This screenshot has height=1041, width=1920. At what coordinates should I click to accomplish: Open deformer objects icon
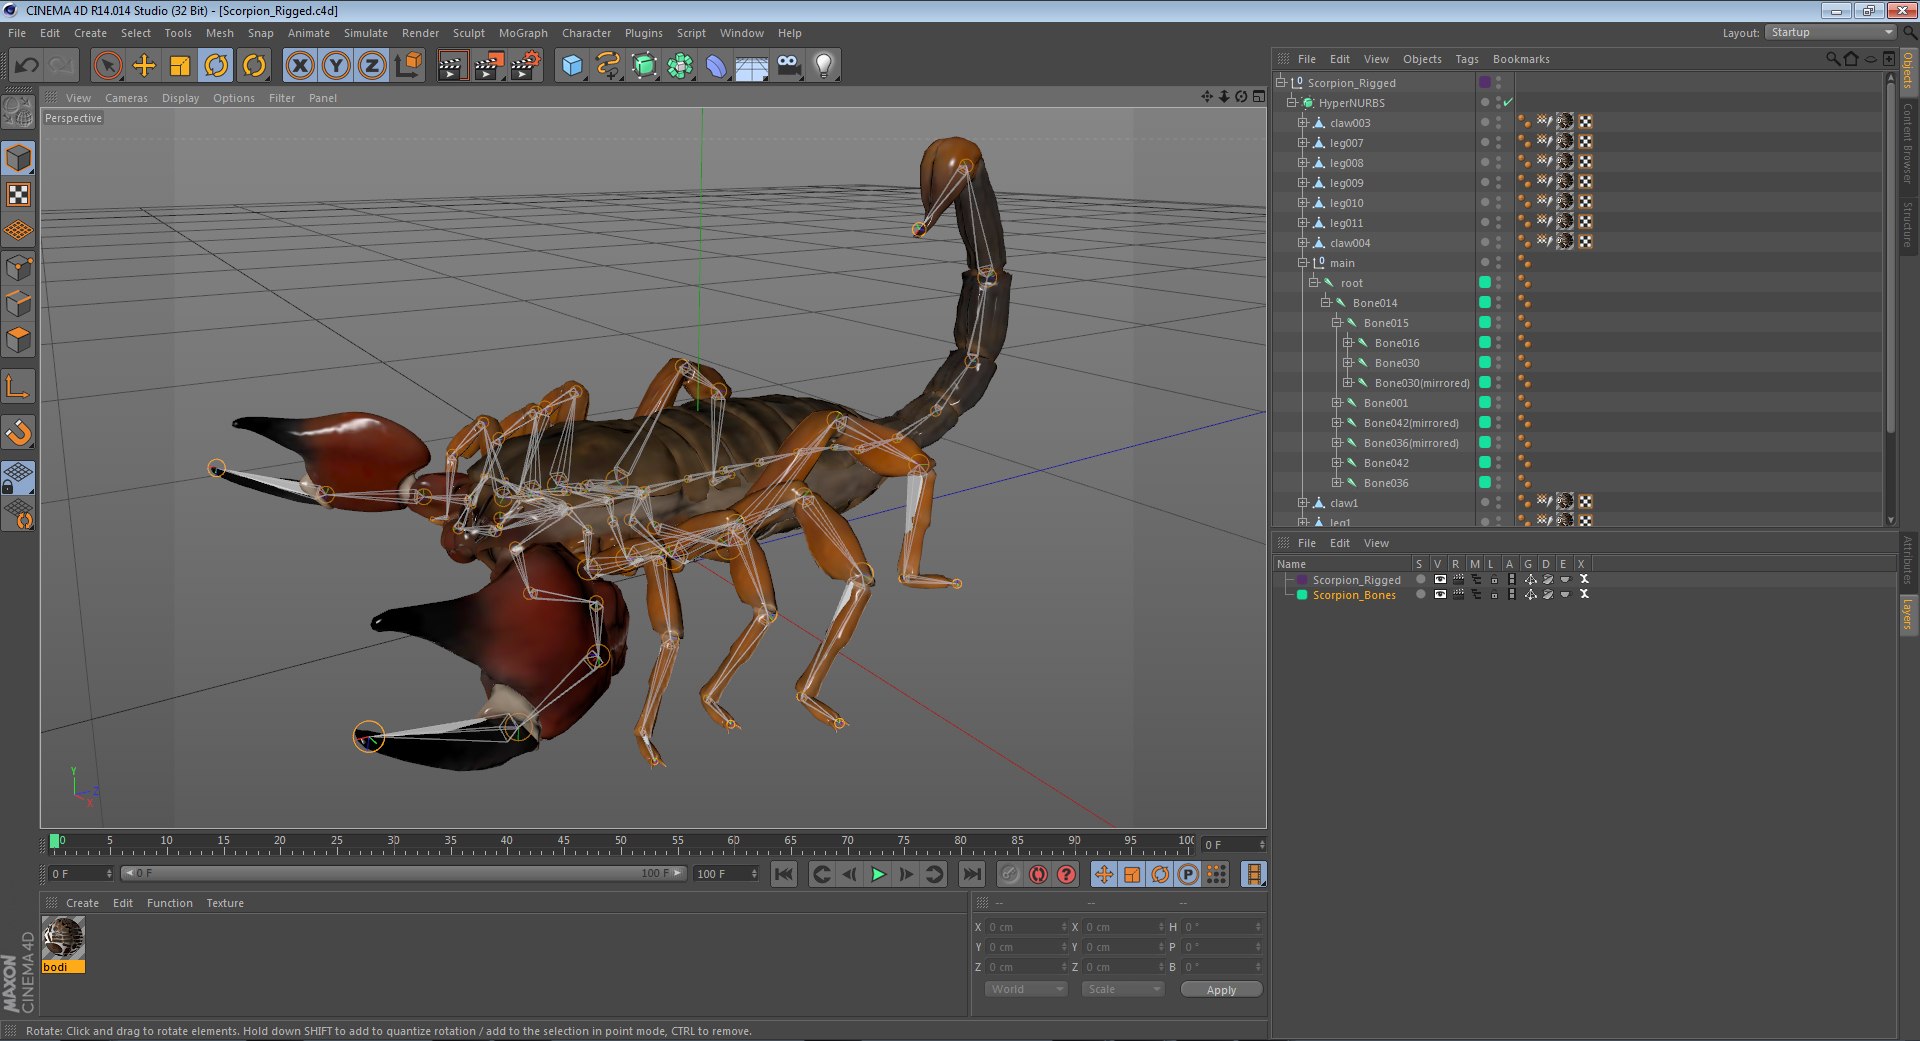click(716, 66)
